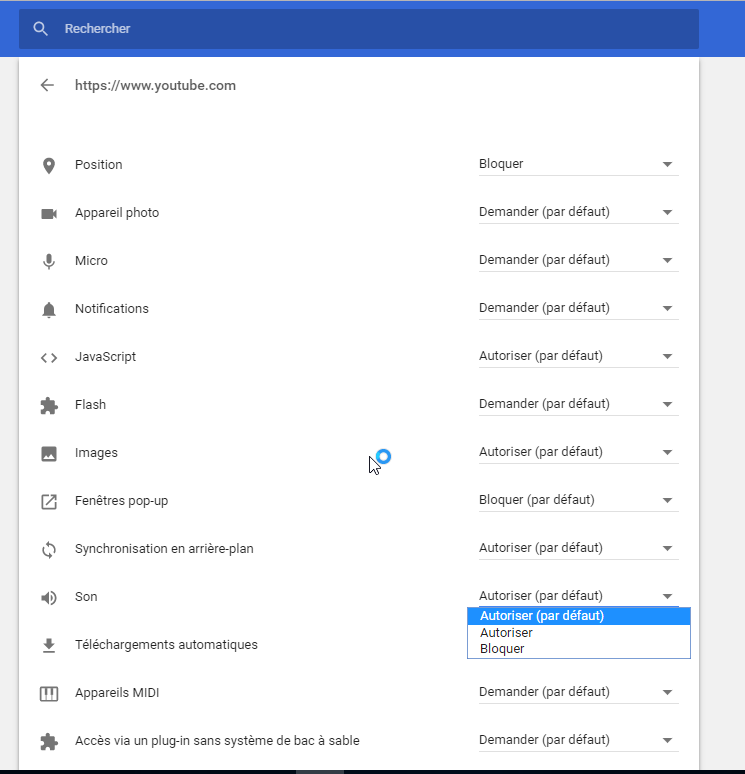This screenshot has width=745, height=774.
Task: Click the Notifications bell icon
Action: pyautogui.click(x=48, y=309)
